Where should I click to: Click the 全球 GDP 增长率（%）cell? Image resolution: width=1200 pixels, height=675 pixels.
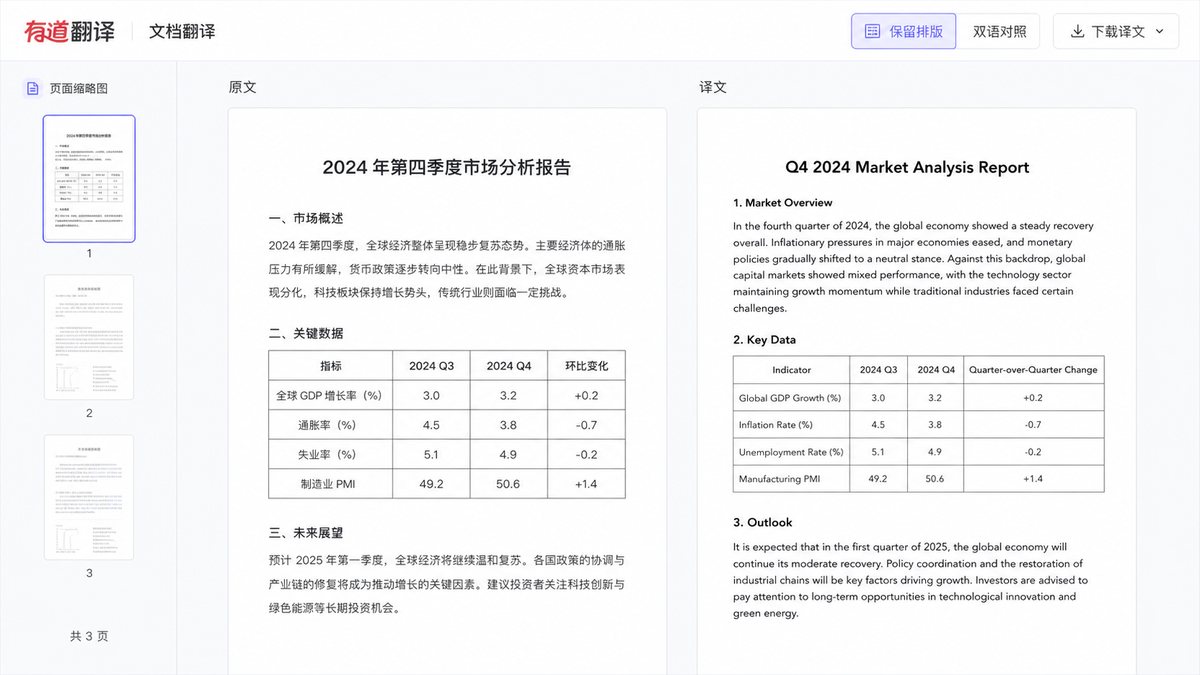click(331, 396)
